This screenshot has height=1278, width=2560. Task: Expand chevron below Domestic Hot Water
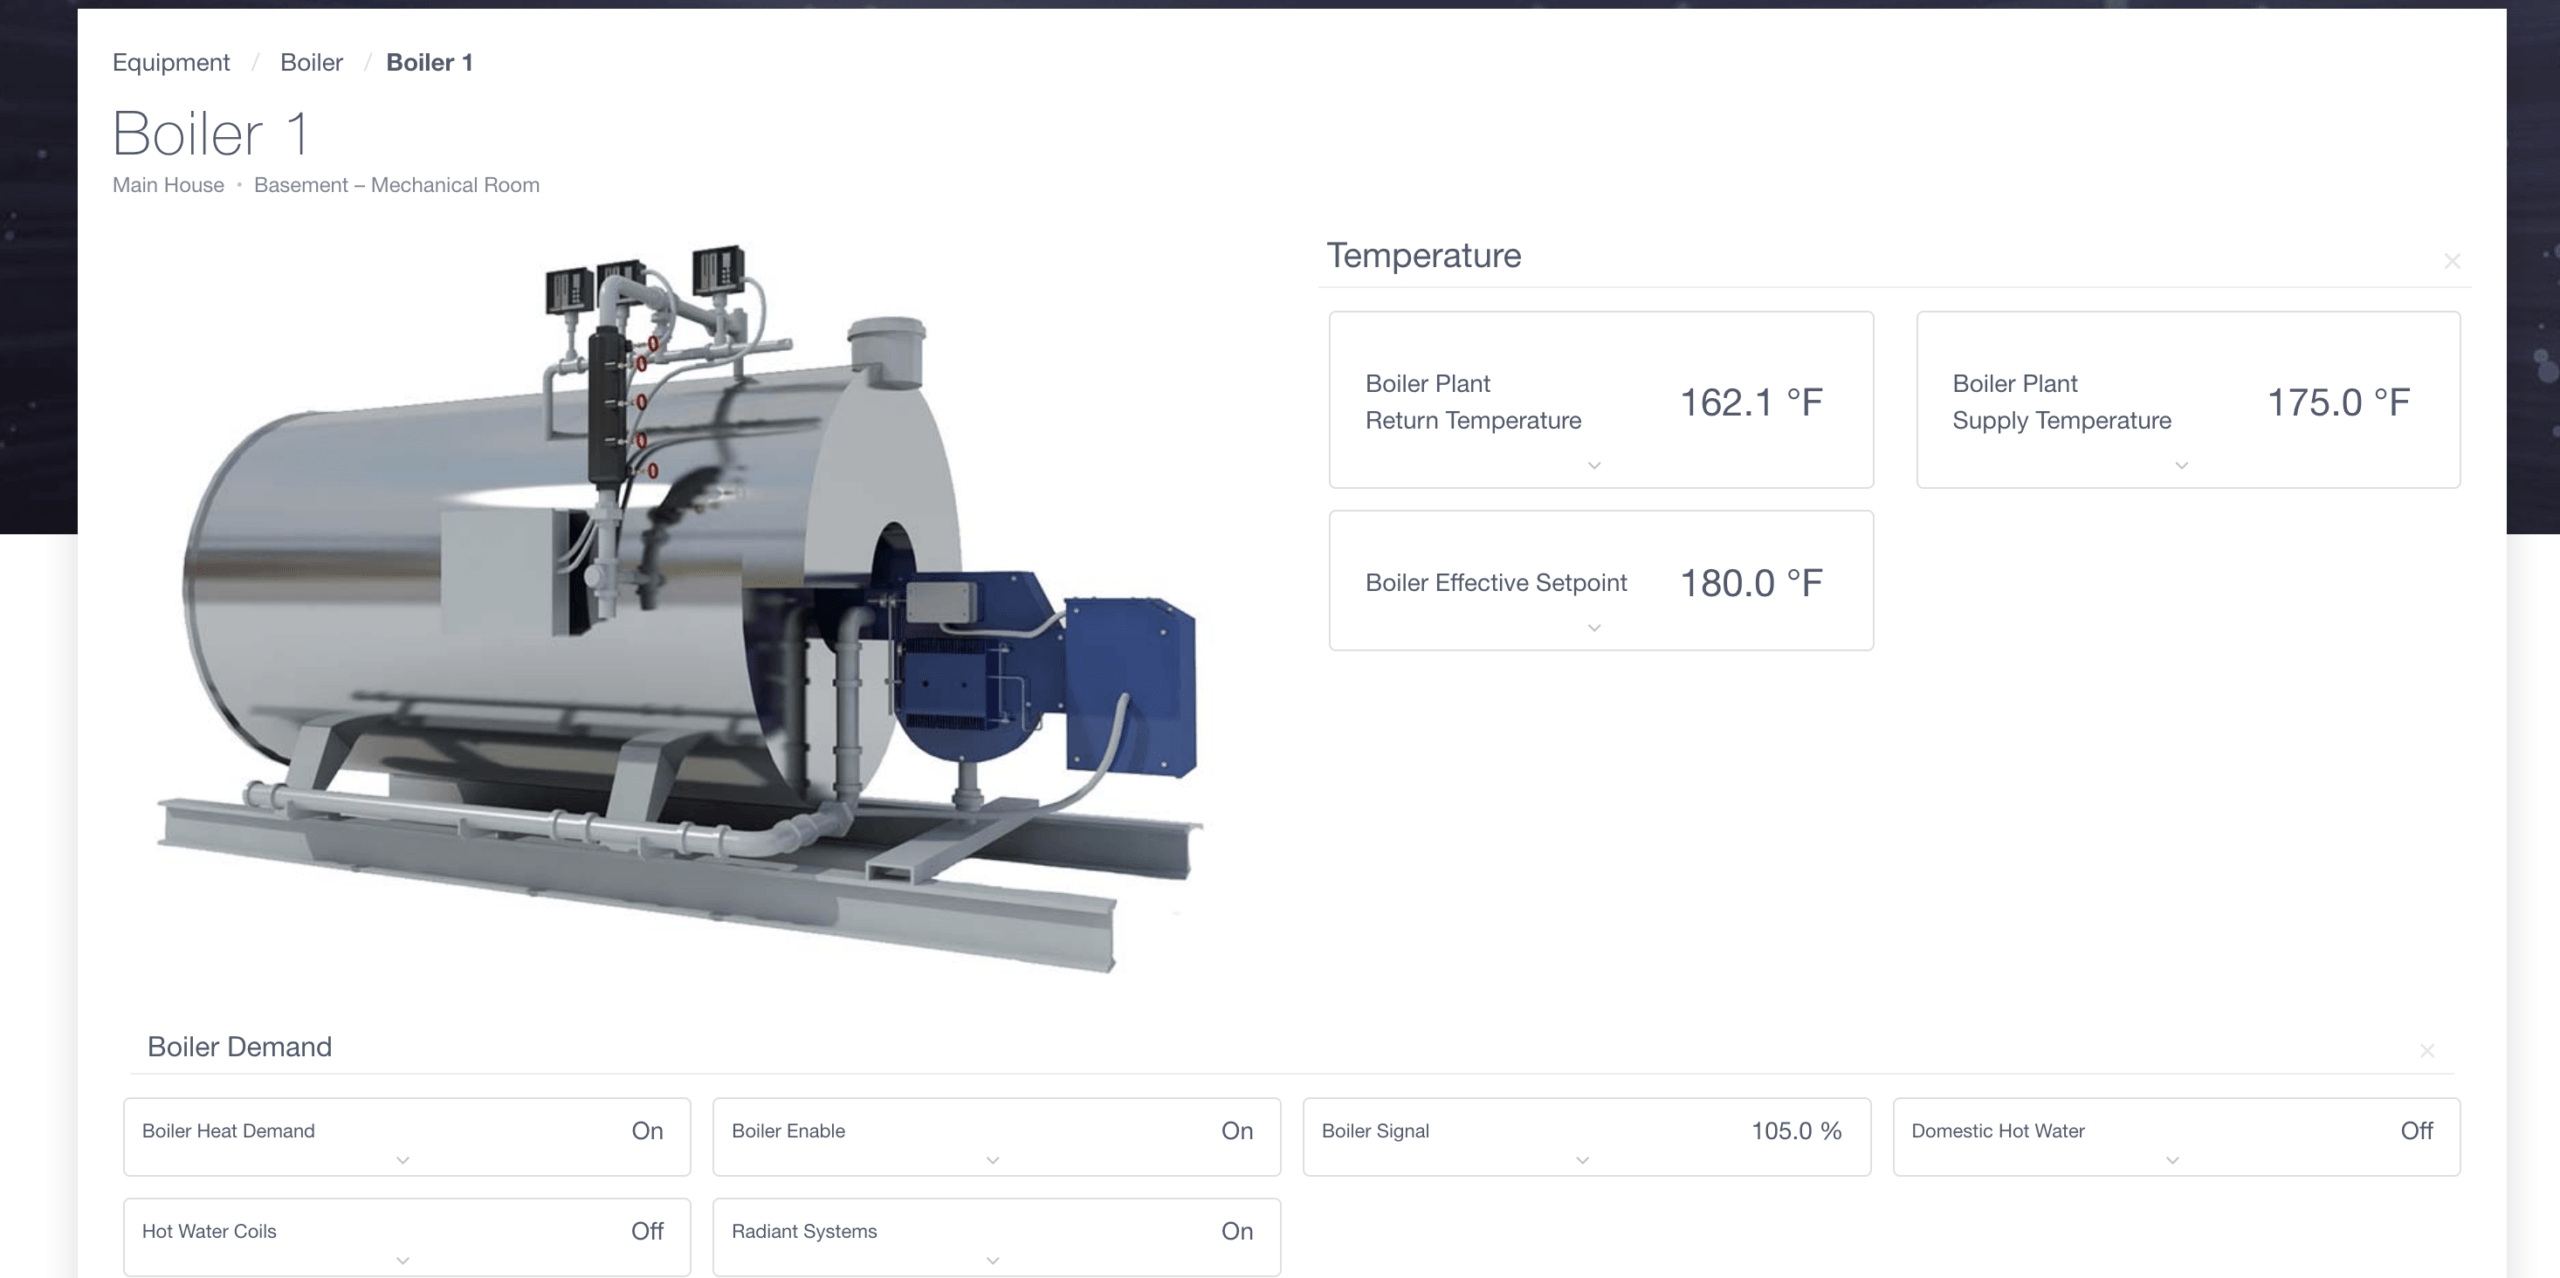[2172, 1161]
